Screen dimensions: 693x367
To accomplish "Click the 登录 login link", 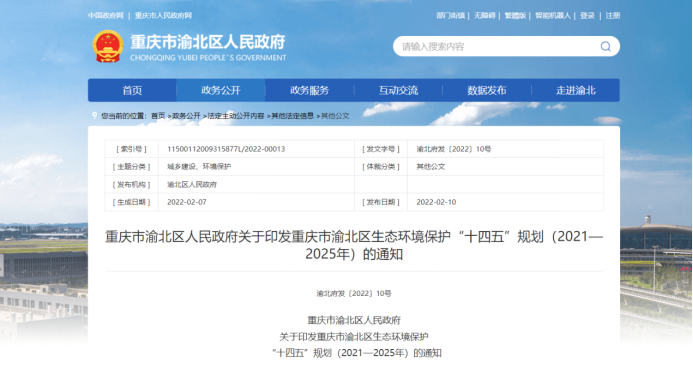I will pyautogui.click(x=587, y=15).
